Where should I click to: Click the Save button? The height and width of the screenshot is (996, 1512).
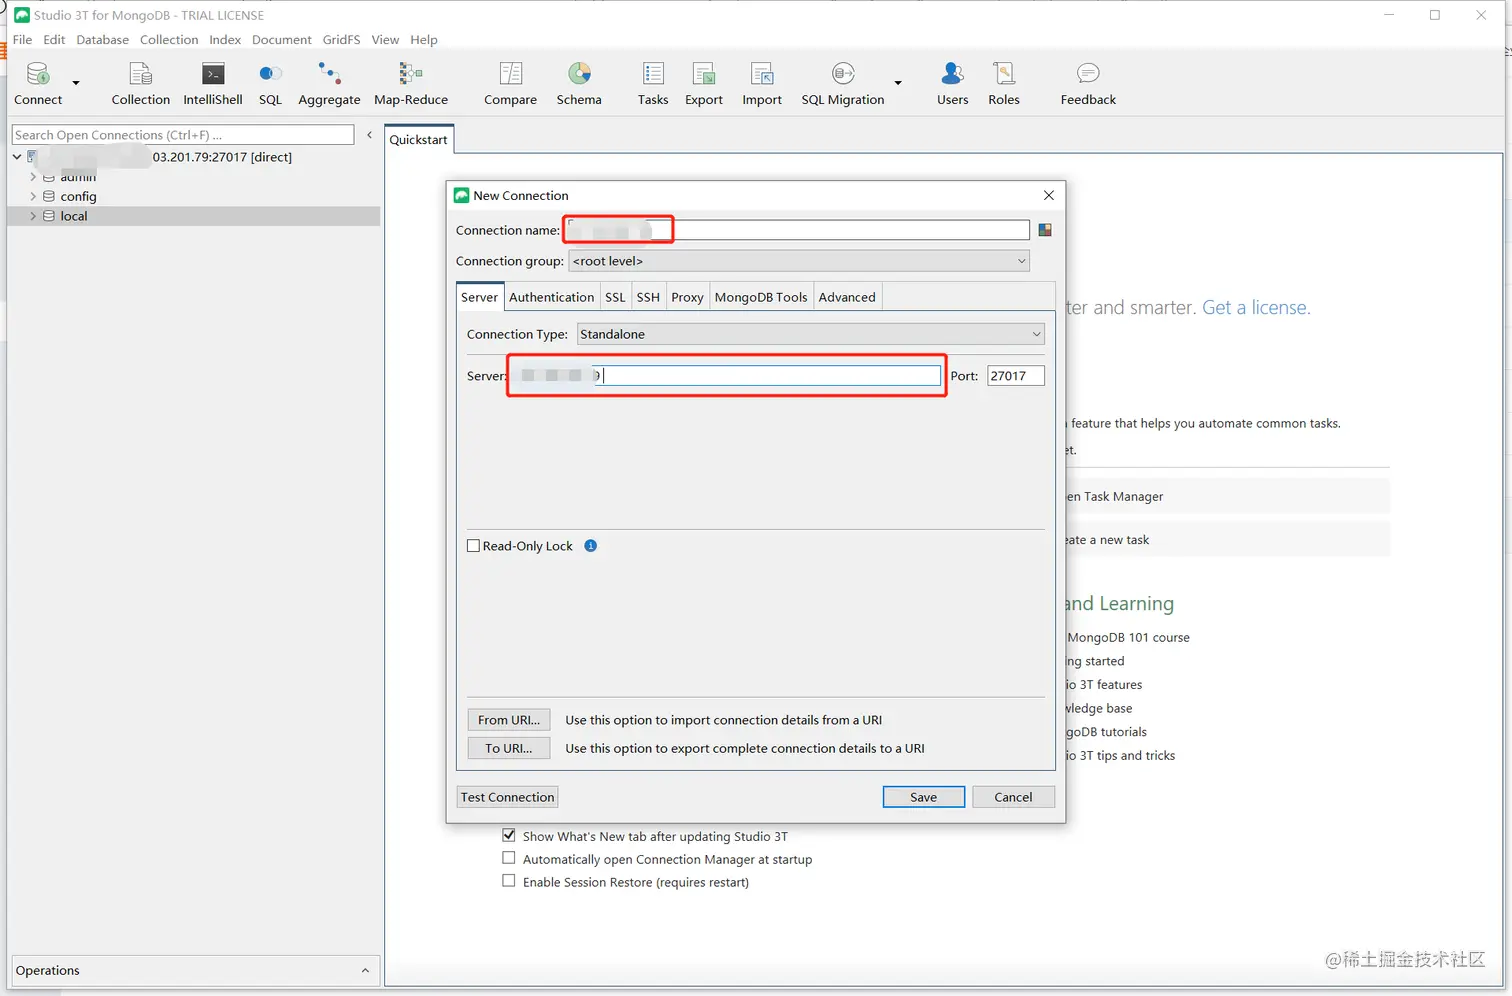pos(923,797)
